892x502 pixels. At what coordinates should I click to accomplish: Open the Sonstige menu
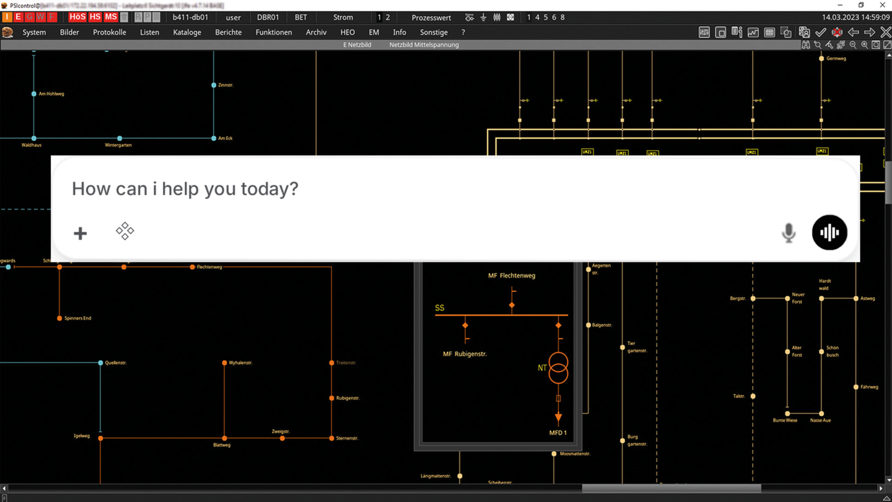point(433,32)
